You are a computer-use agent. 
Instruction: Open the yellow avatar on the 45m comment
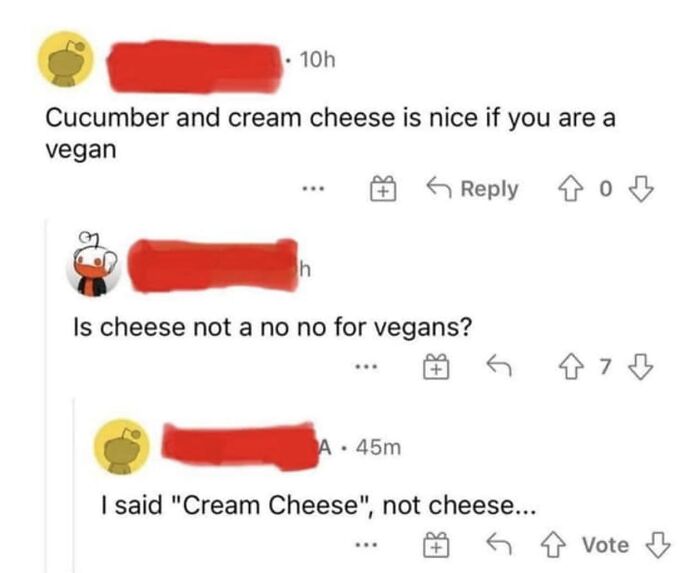pyautogui.click(x=122, y=448)
